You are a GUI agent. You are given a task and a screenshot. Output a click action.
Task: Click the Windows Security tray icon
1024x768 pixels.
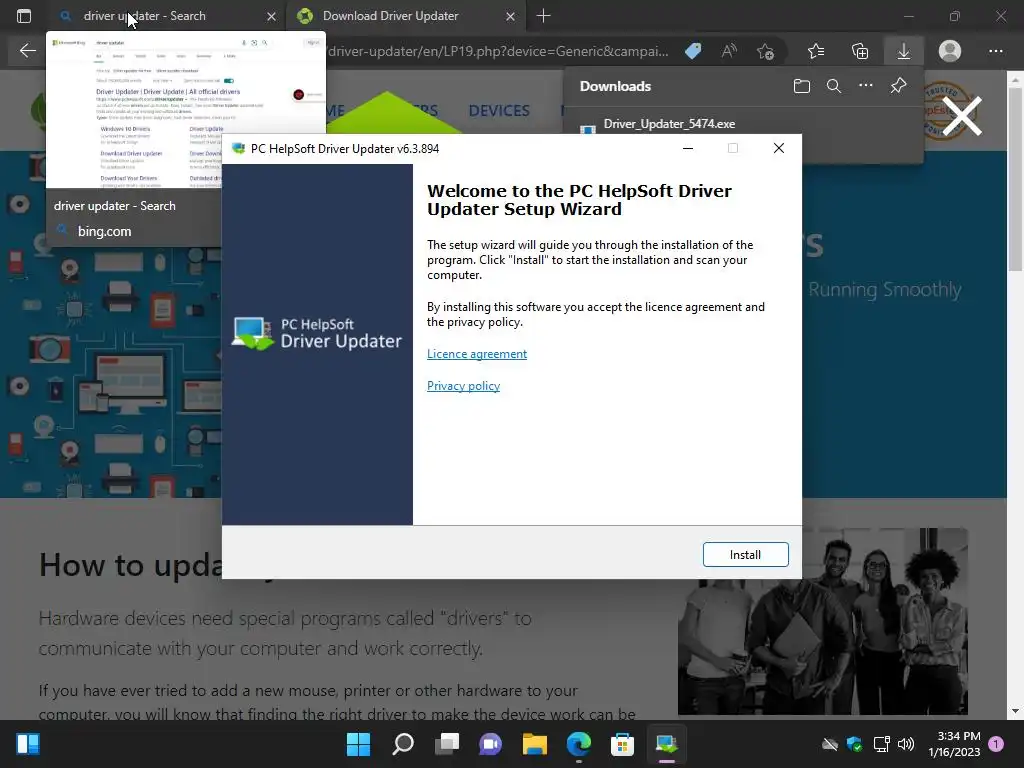854,744
